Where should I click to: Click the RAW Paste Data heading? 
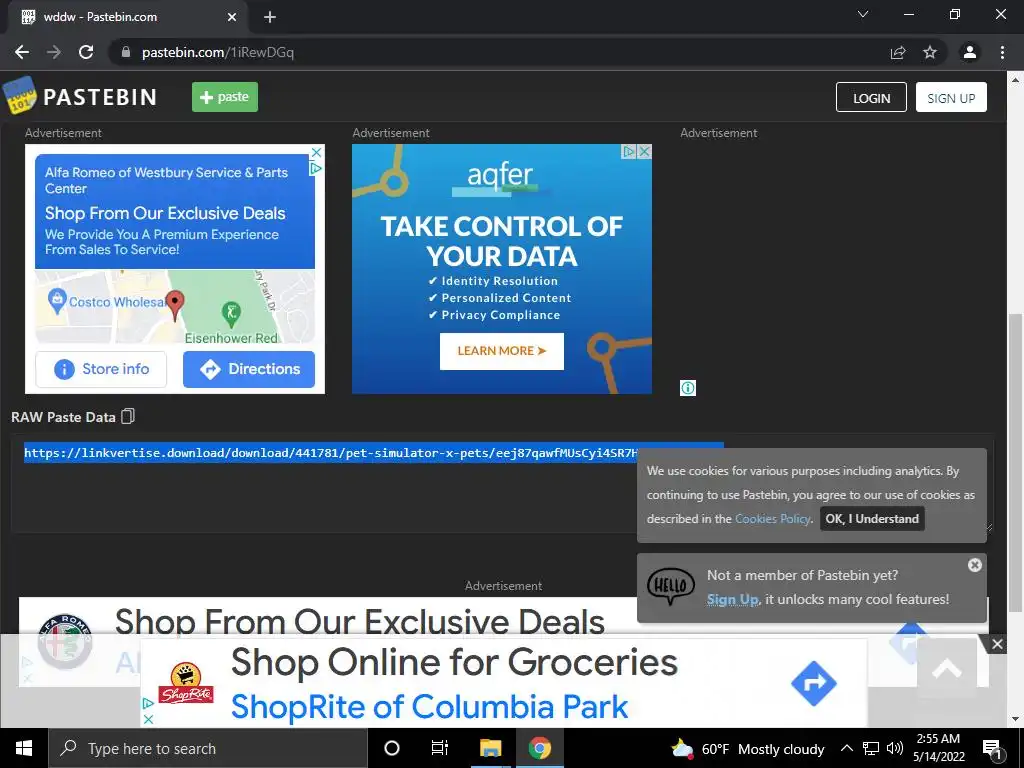[x=63, y=417]
